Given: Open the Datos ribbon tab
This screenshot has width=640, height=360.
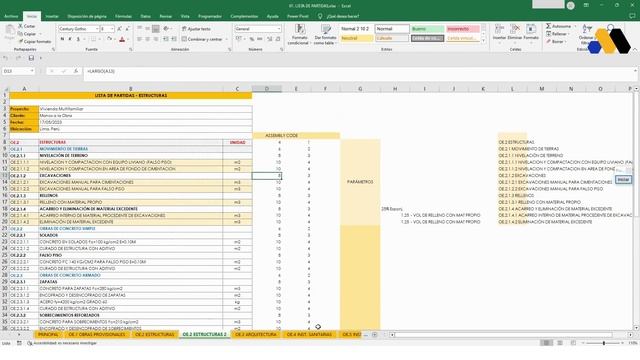Looking at the screenshot, I should pyautogui.click(x=145, y=16).
